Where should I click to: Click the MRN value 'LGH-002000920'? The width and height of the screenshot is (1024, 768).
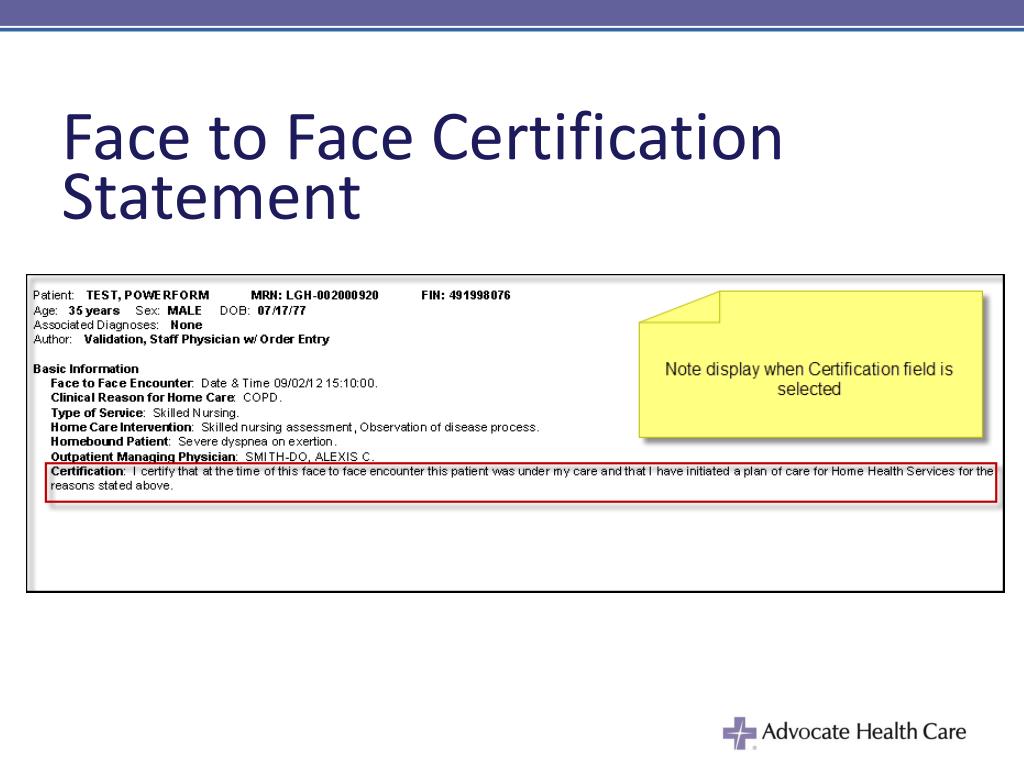point(332,295)
